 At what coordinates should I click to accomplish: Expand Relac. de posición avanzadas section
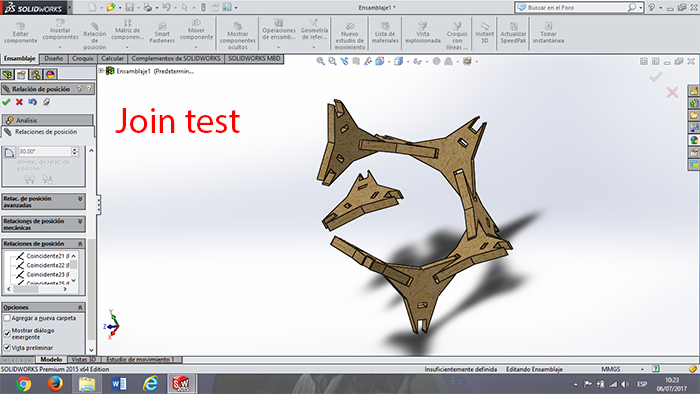click(x=80, y=199)
